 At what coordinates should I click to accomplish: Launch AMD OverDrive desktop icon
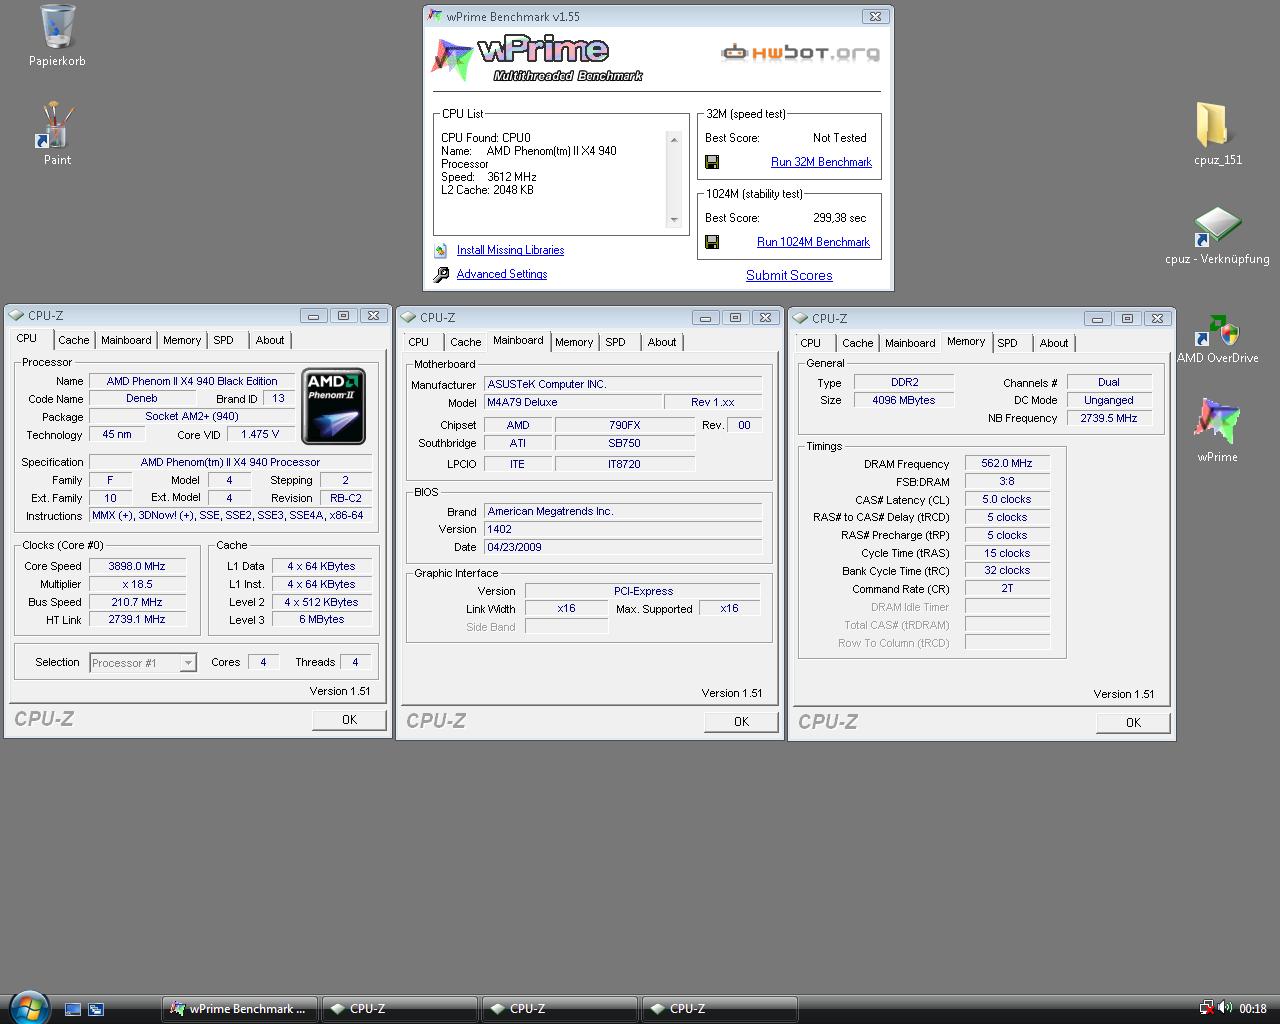point(1217,331)
